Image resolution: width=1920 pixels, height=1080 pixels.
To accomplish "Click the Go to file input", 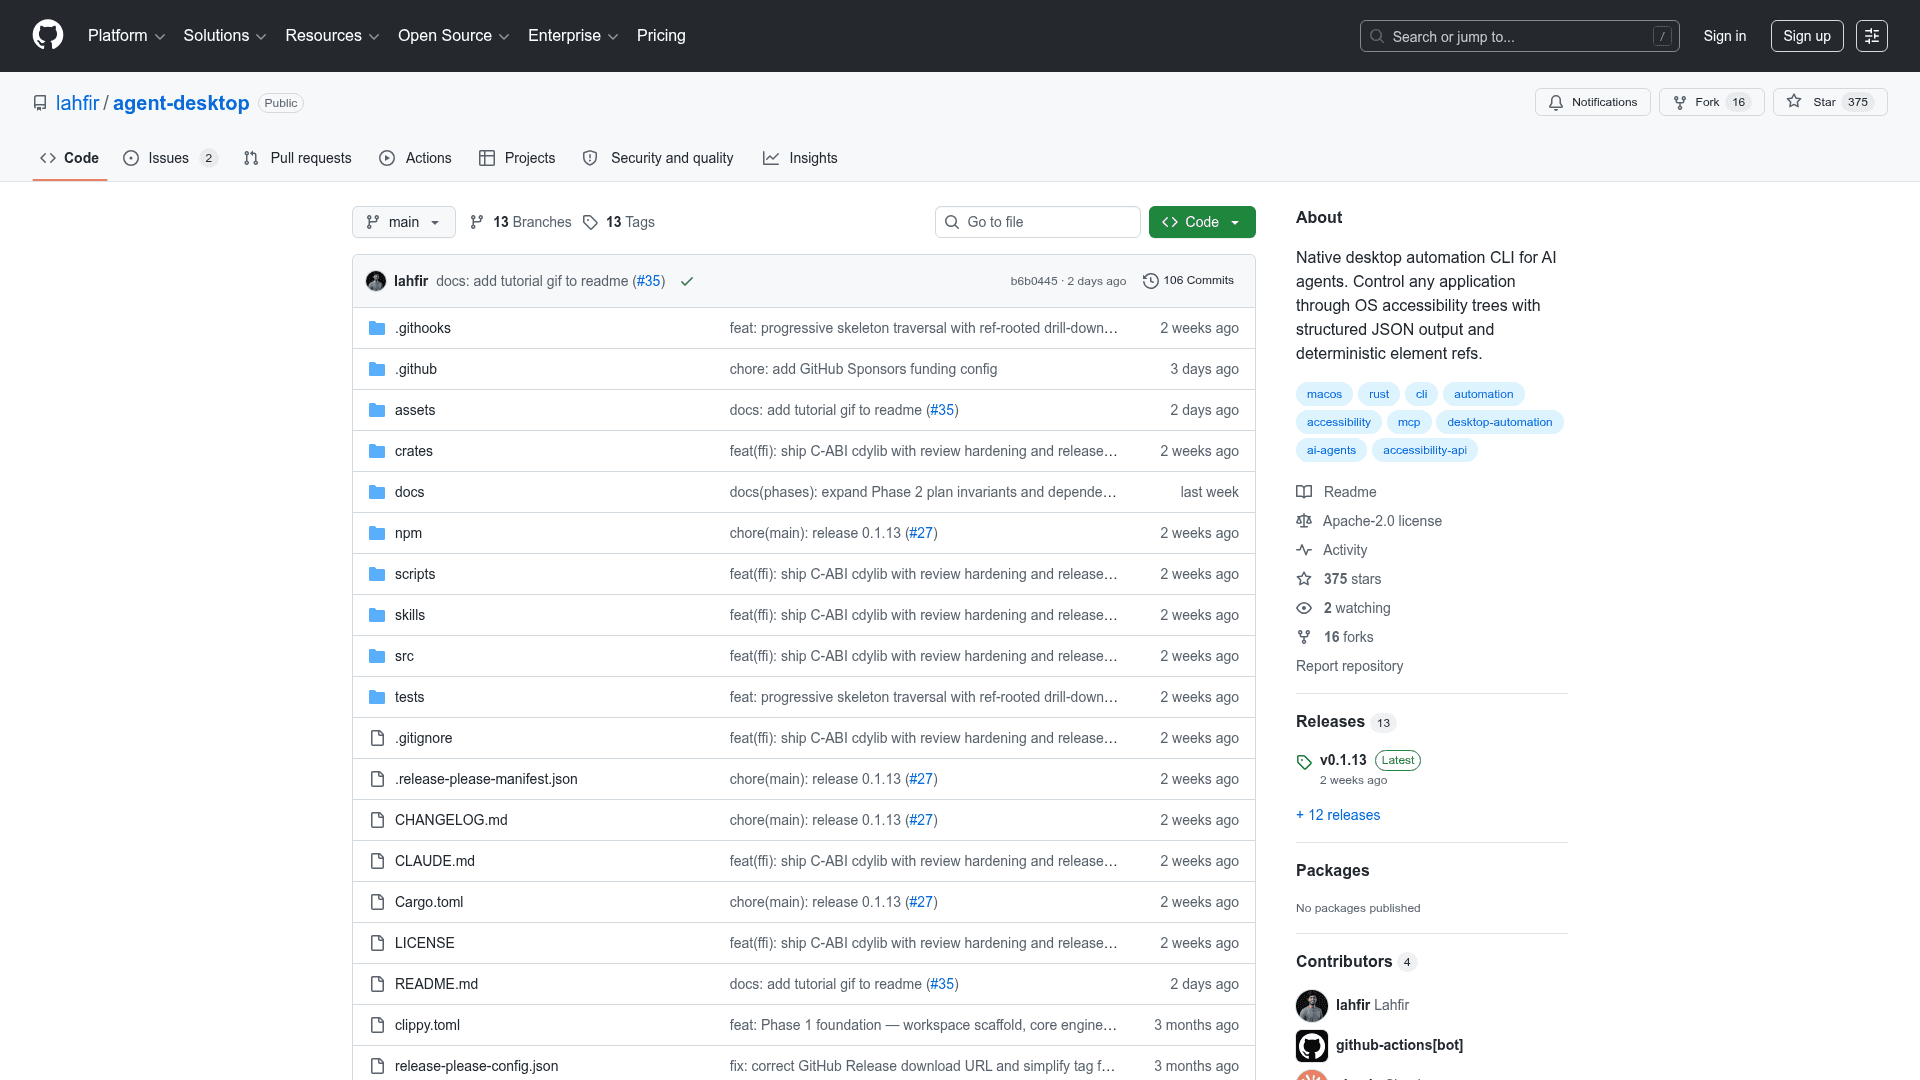I will coord(1038,222).
